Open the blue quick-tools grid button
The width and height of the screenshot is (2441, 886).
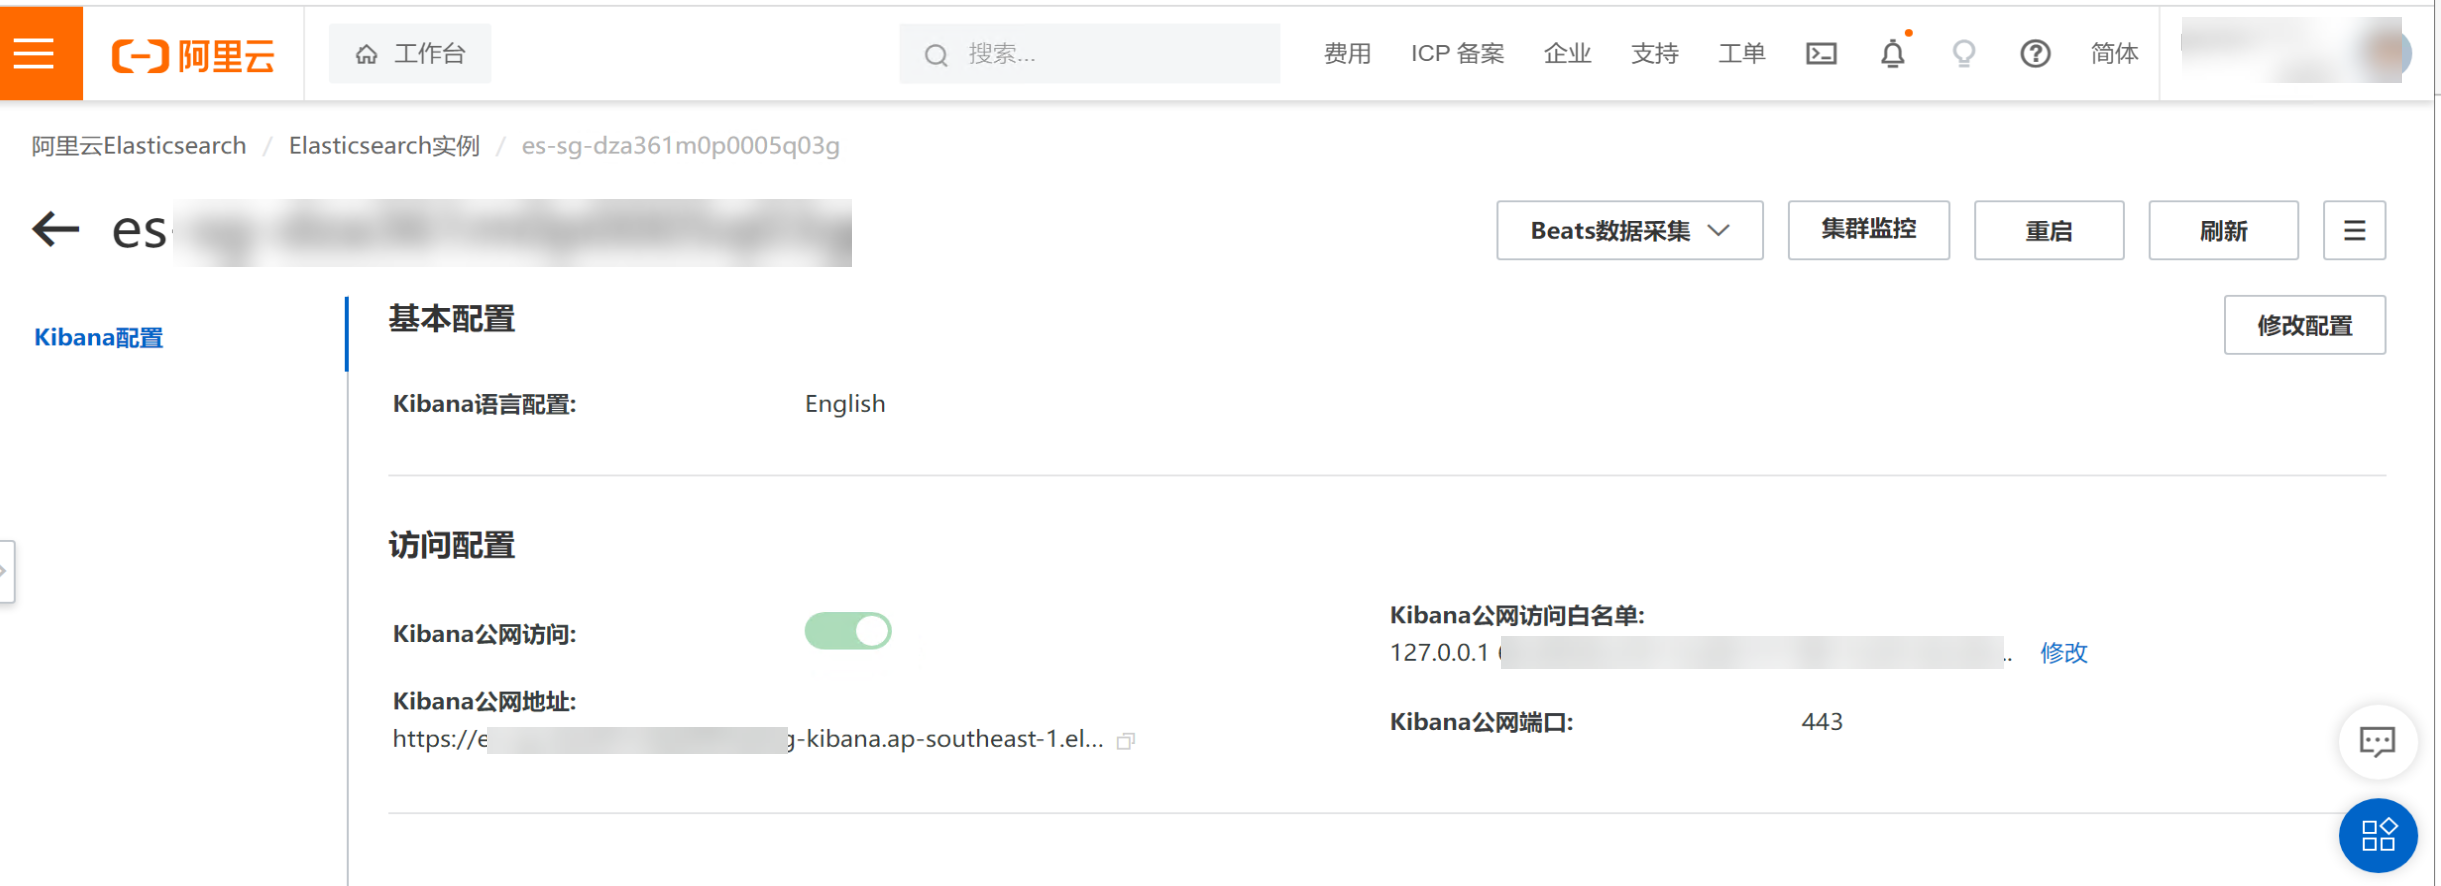pyautogui.click(x=2378, y=836)
